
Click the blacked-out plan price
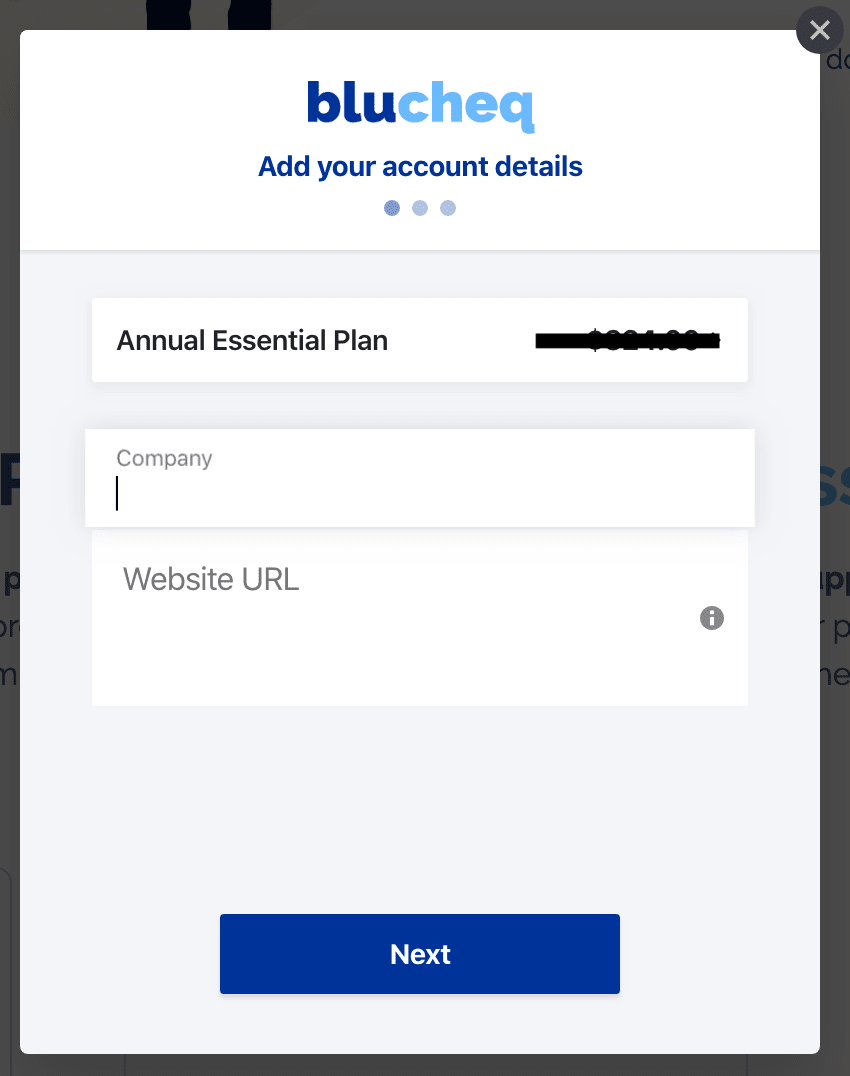coord(628,341)
